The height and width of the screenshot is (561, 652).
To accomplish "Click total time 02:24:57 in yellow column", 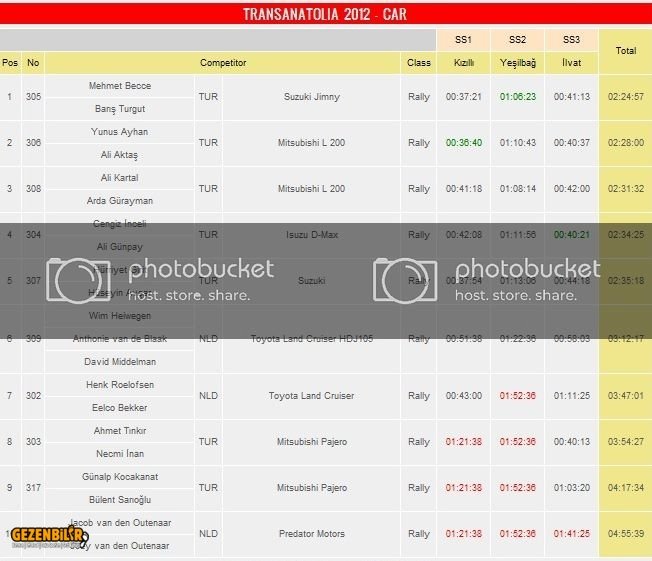I will [x=625, y=97].
